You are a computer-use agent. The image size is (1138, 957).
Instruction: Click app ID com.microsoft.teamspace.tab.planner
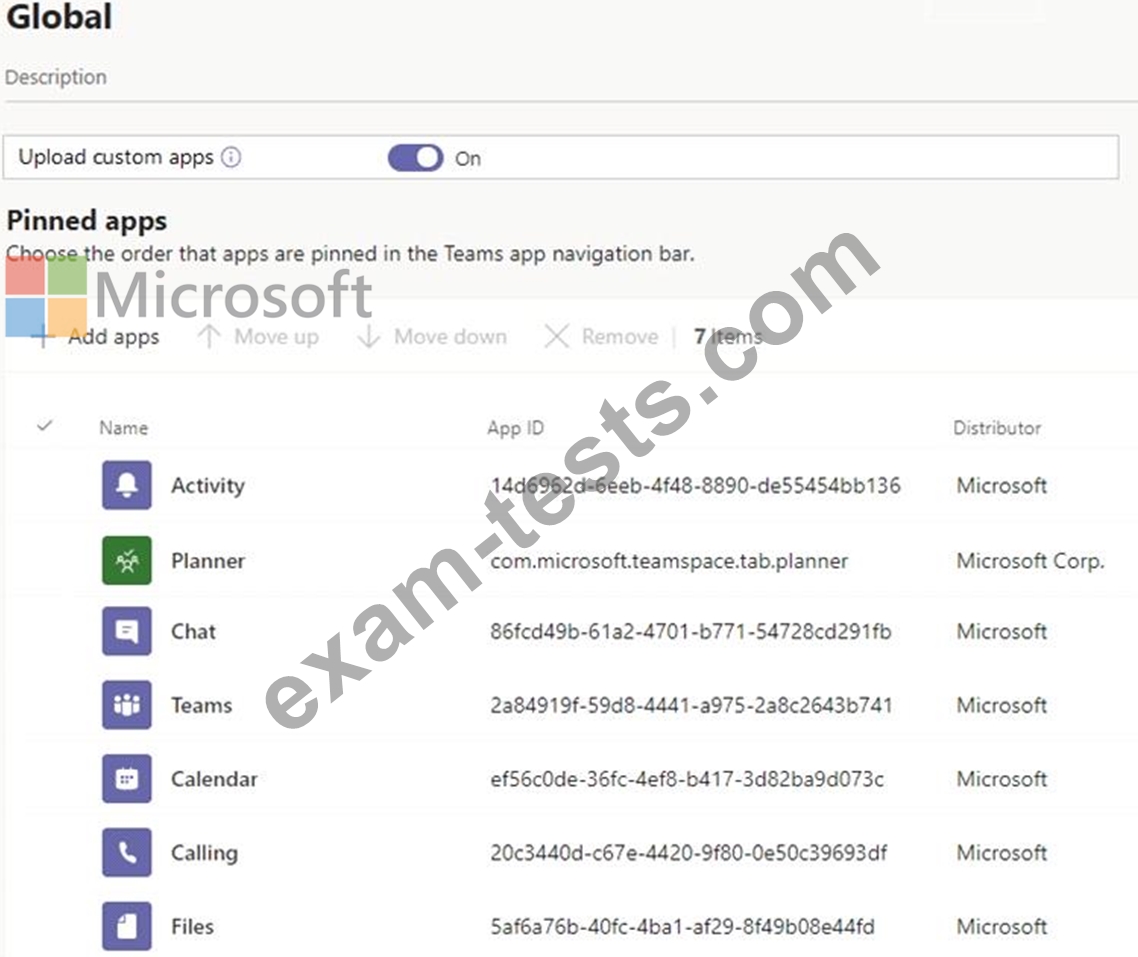coord(669,561)
